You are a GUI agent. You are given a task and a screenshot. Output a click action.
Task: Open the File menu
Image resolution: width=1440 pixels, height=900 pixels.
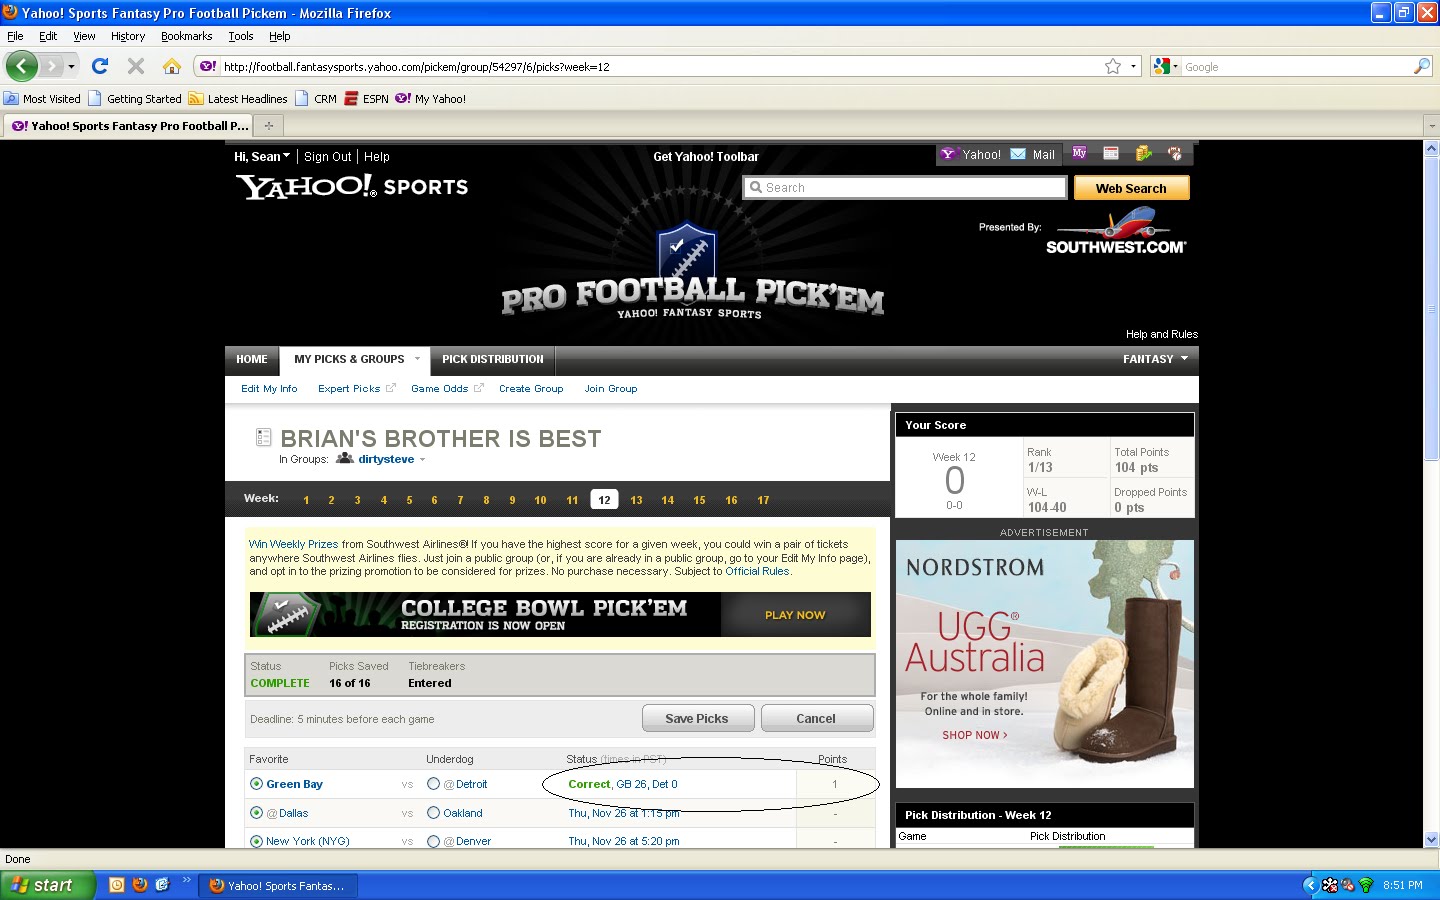tap(15, 36)
